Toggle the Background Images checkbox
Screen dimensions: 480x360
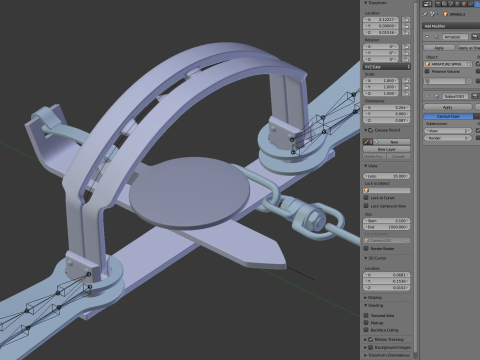tap(371, 347)
